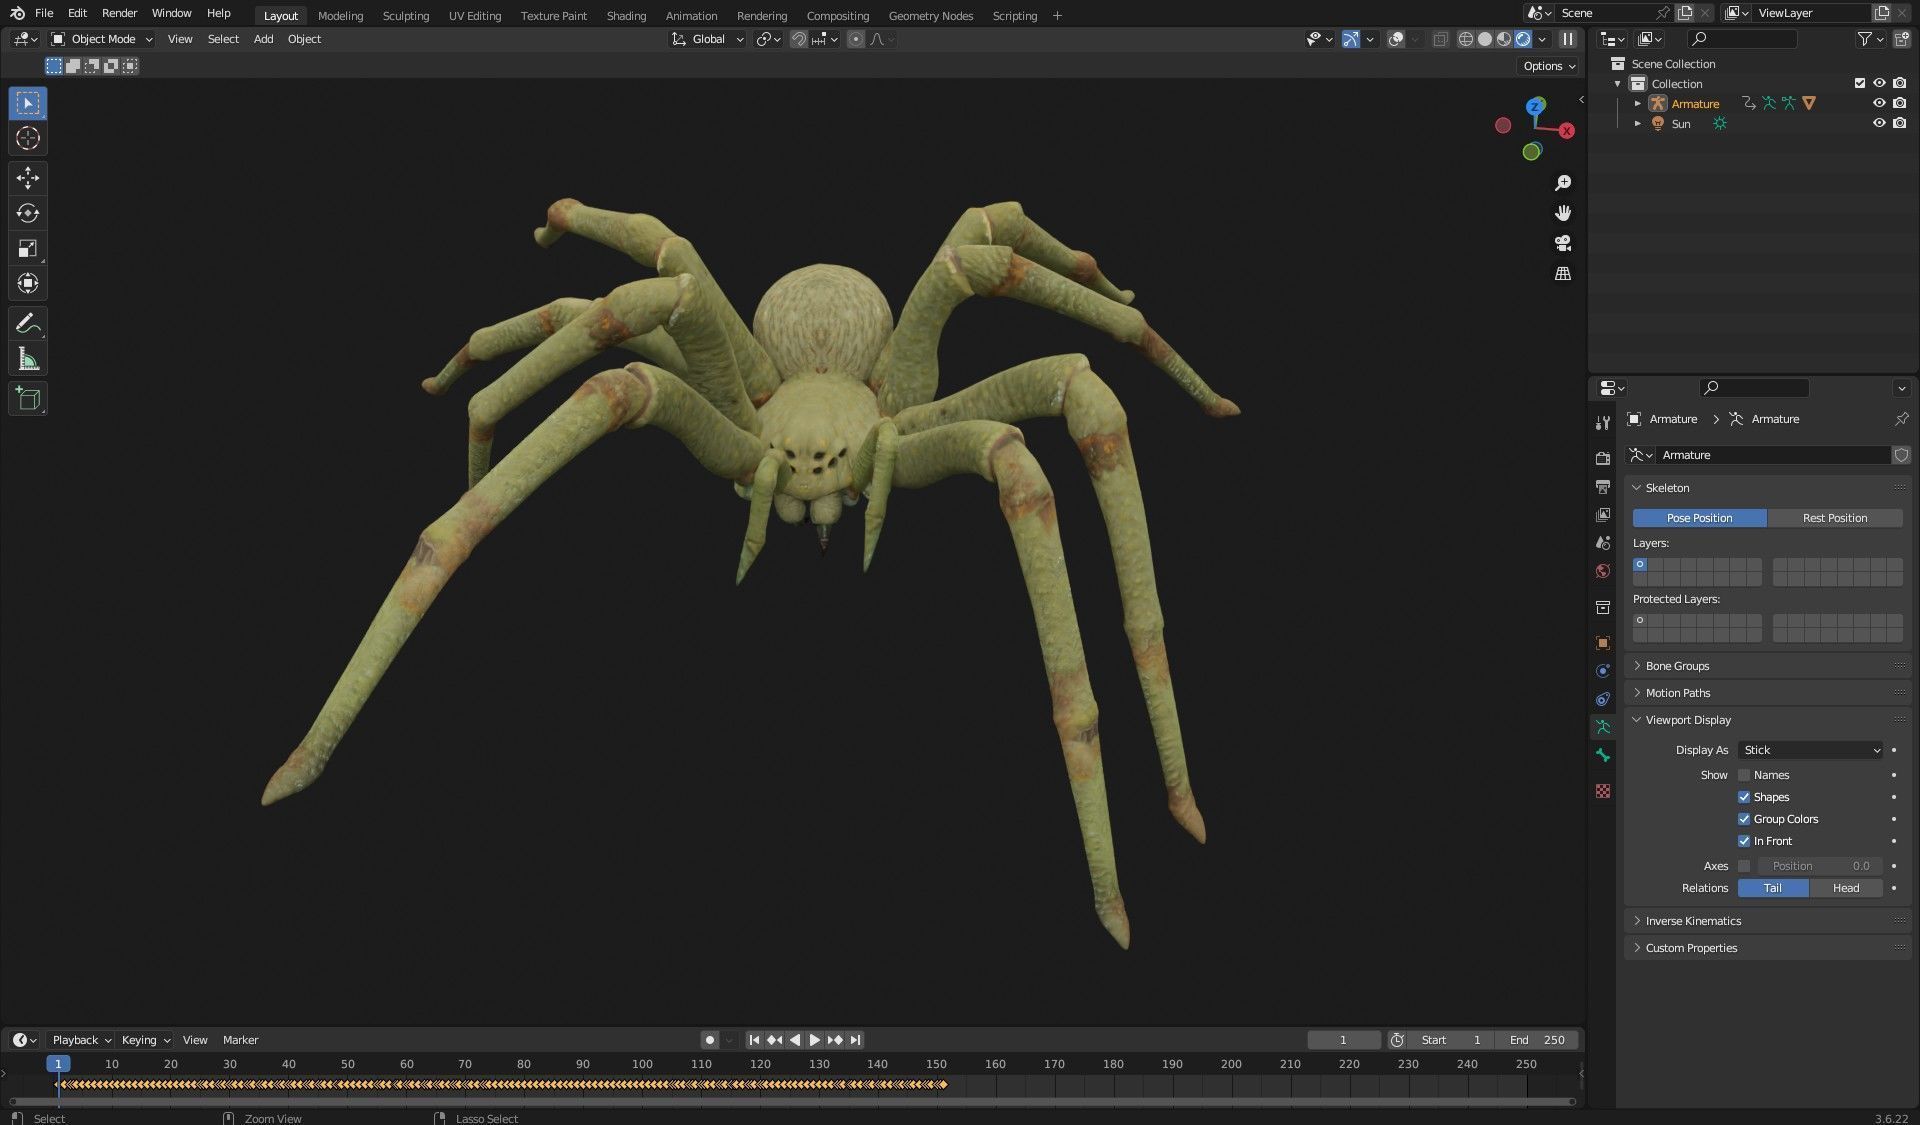This screenshot has width=1920, height=1125.
Task: Open the Options dropdown
Action: point(1548,66)
